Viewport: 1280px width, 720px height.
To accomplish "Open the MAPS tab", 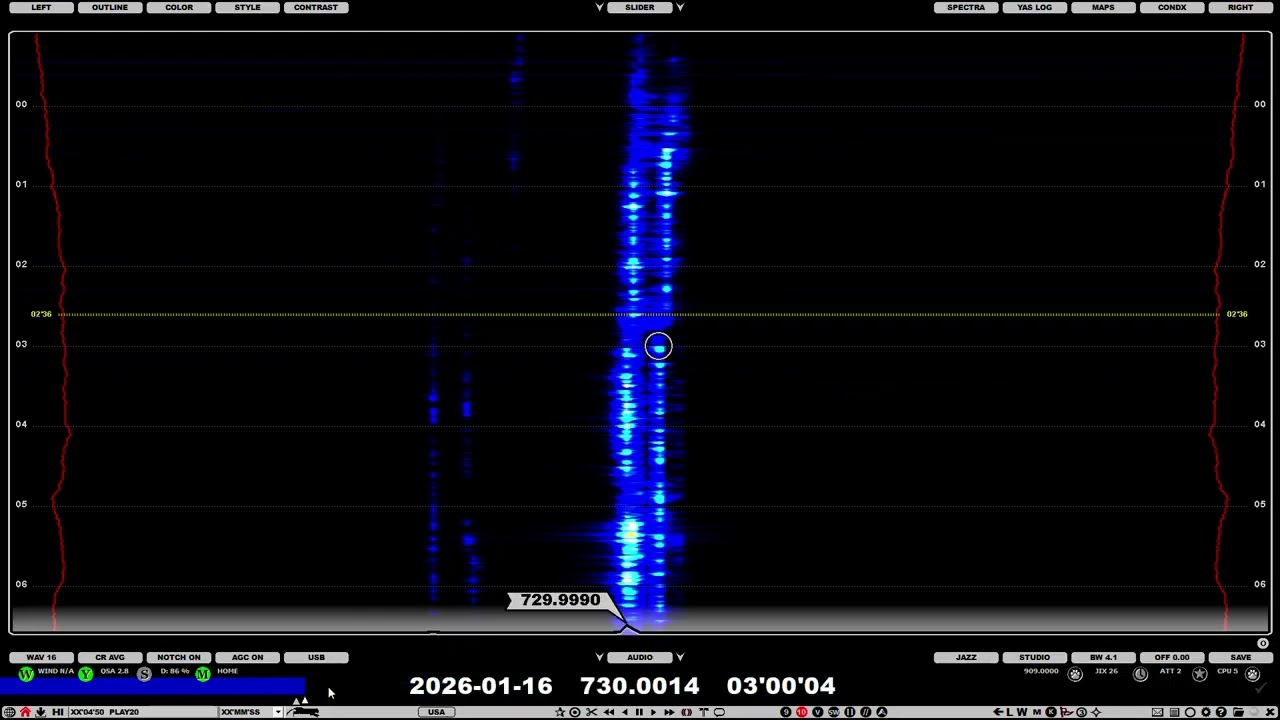I will tap(1103, 7).
